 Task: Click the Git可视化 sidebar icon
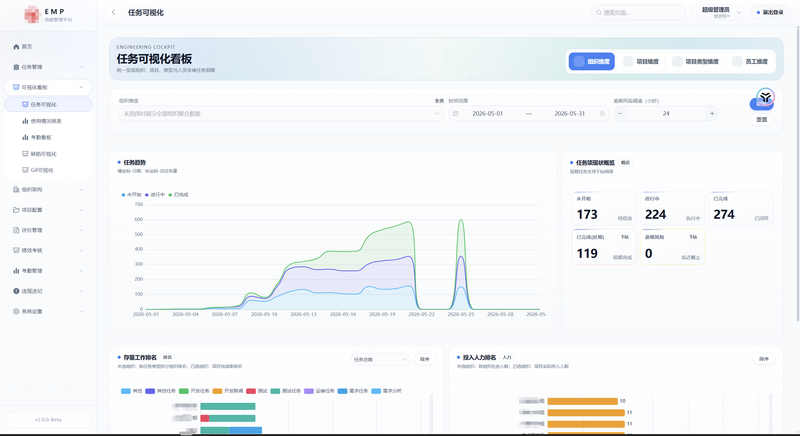[x=26, y=170]
